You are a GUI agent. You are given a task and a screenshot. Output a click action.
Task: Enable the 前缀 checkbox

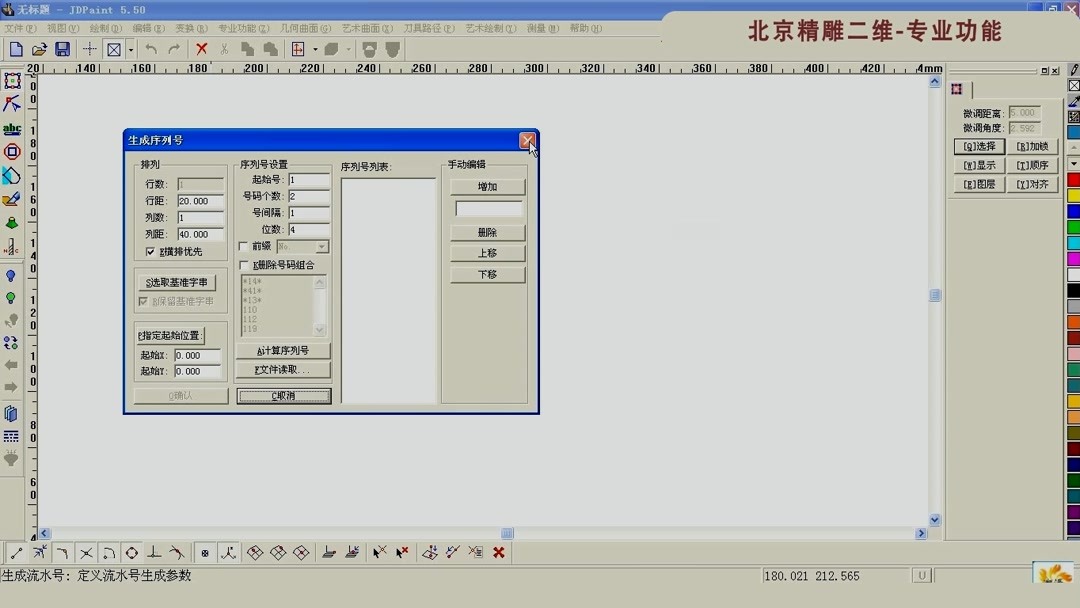point(242,247)
